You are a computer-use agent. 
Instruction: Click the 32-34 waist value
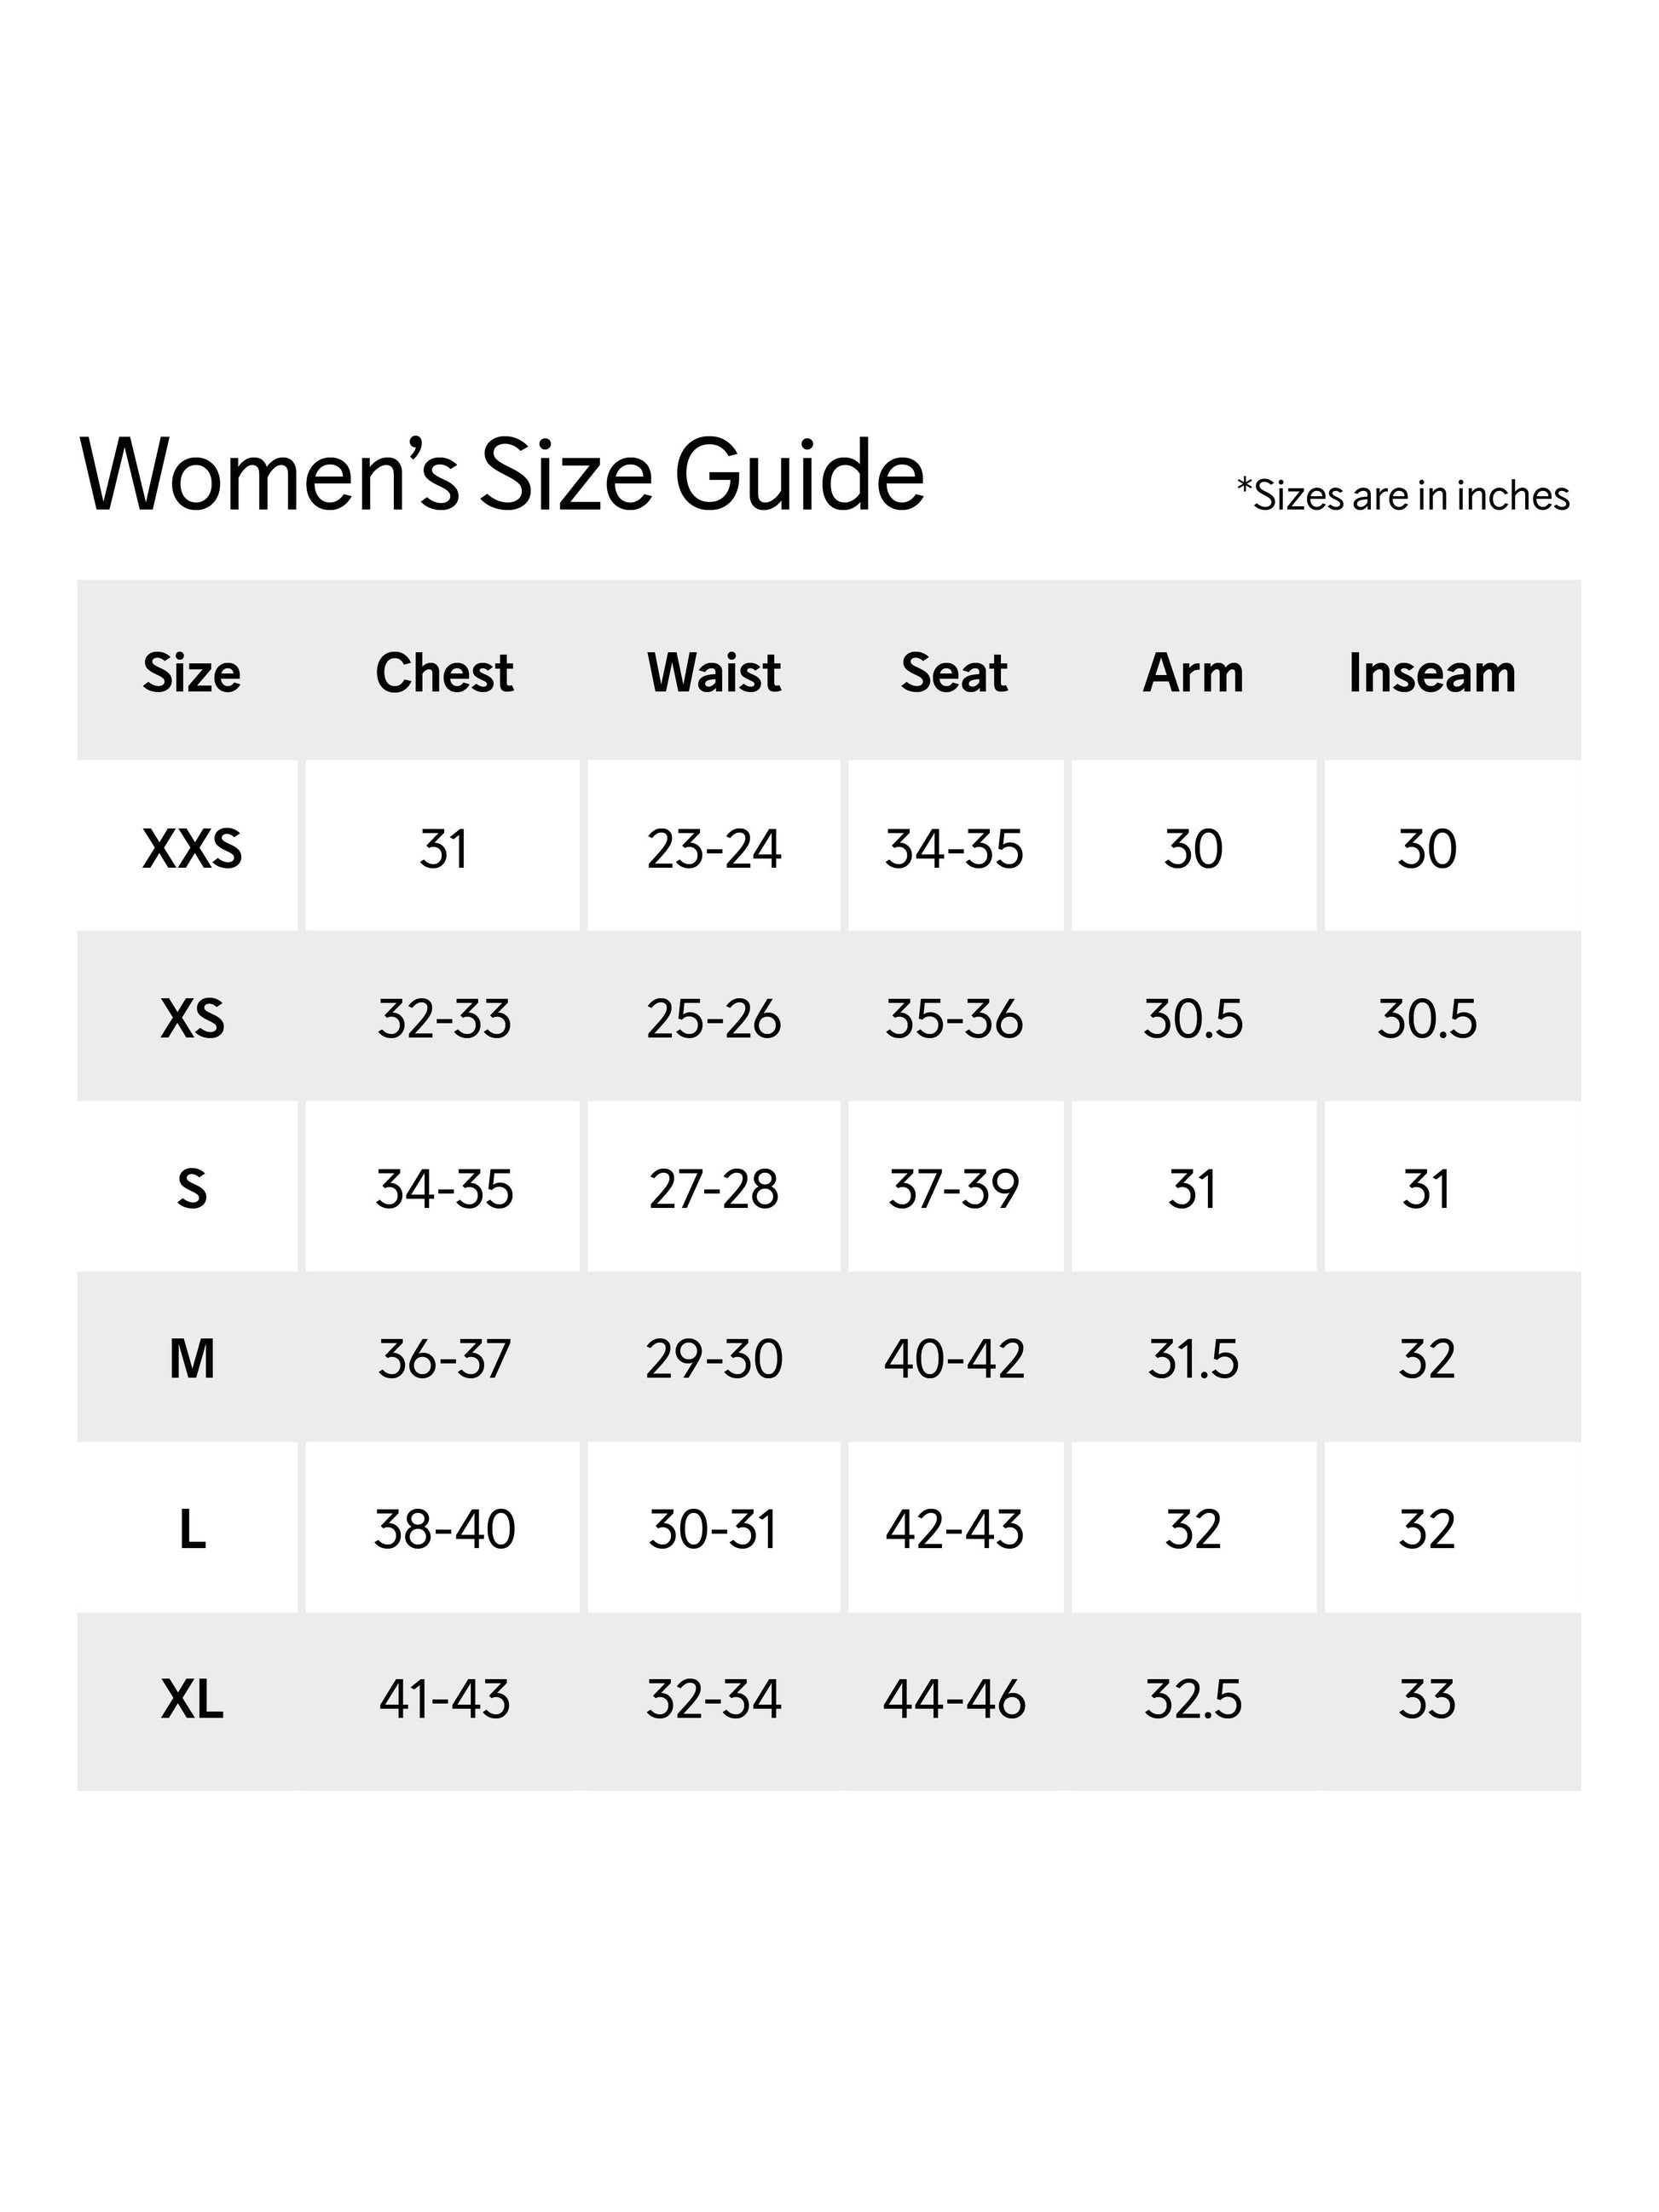click(713, 1699)
